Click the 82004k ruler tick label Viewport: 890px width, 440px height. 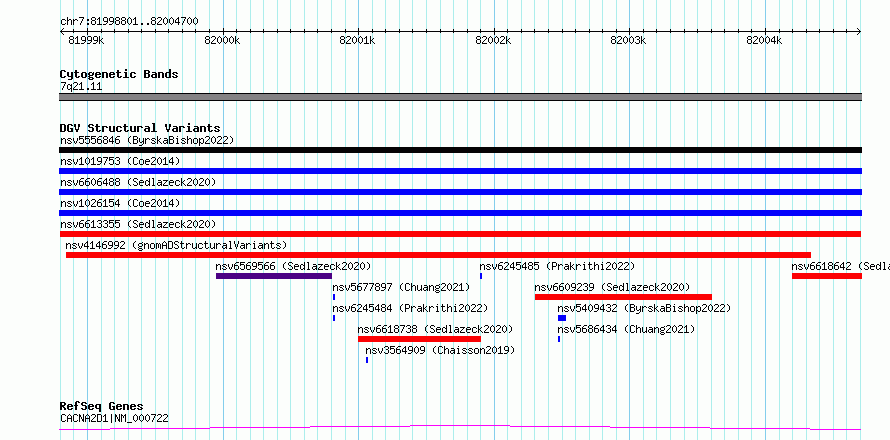pyautogui.click(x=764, y=40)
